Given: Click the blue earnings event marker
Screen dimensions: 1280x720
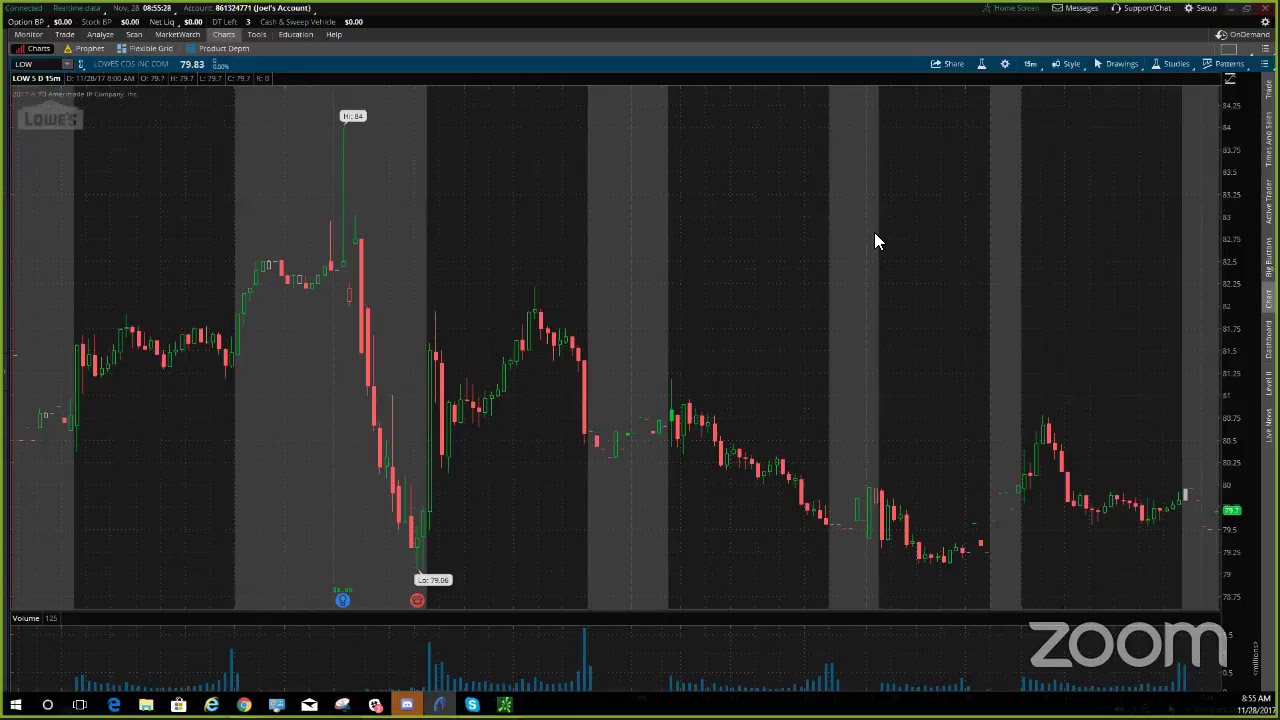Looking at the screenshot, I should click(342, 599).
